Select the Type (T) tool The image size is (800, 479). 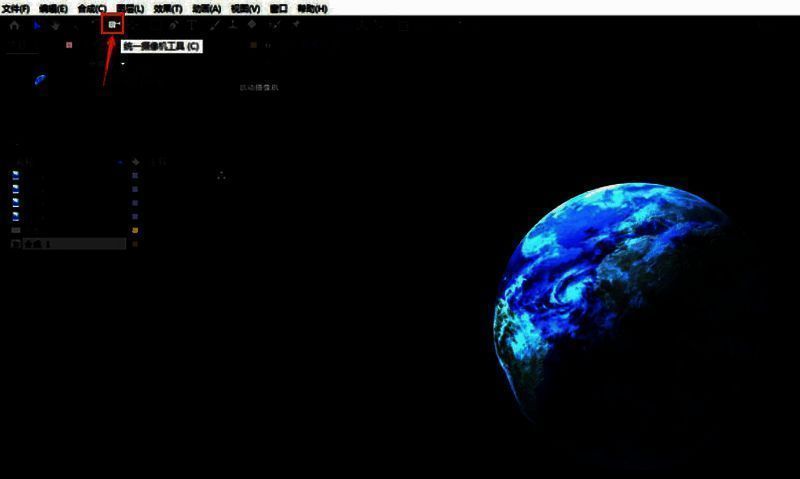click(192, 25)
